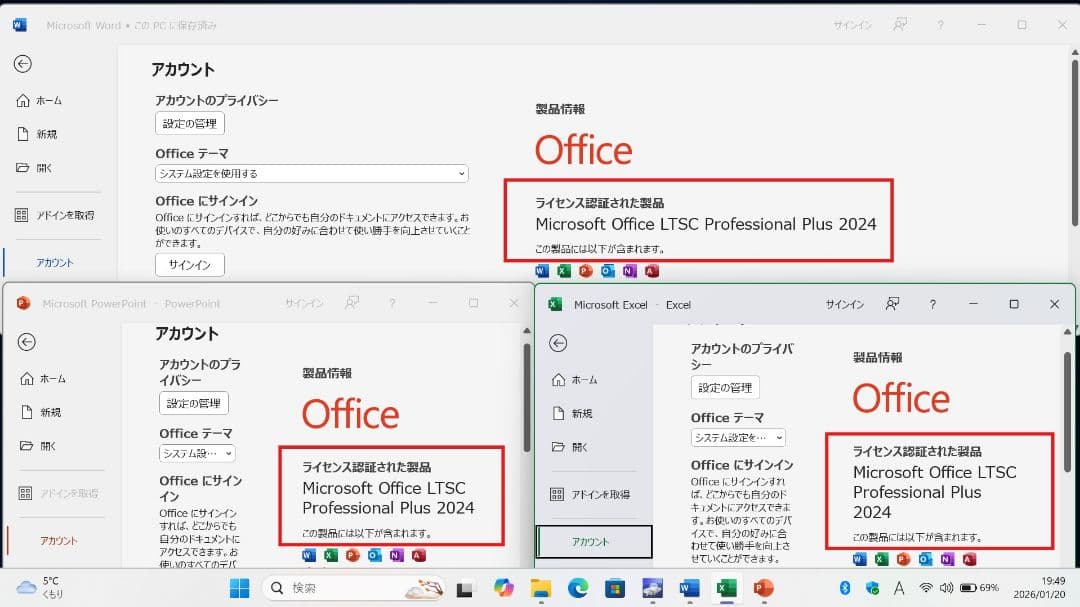
Task: Open Excel from the Windows taskbar
Action: [x=726, y=590]
